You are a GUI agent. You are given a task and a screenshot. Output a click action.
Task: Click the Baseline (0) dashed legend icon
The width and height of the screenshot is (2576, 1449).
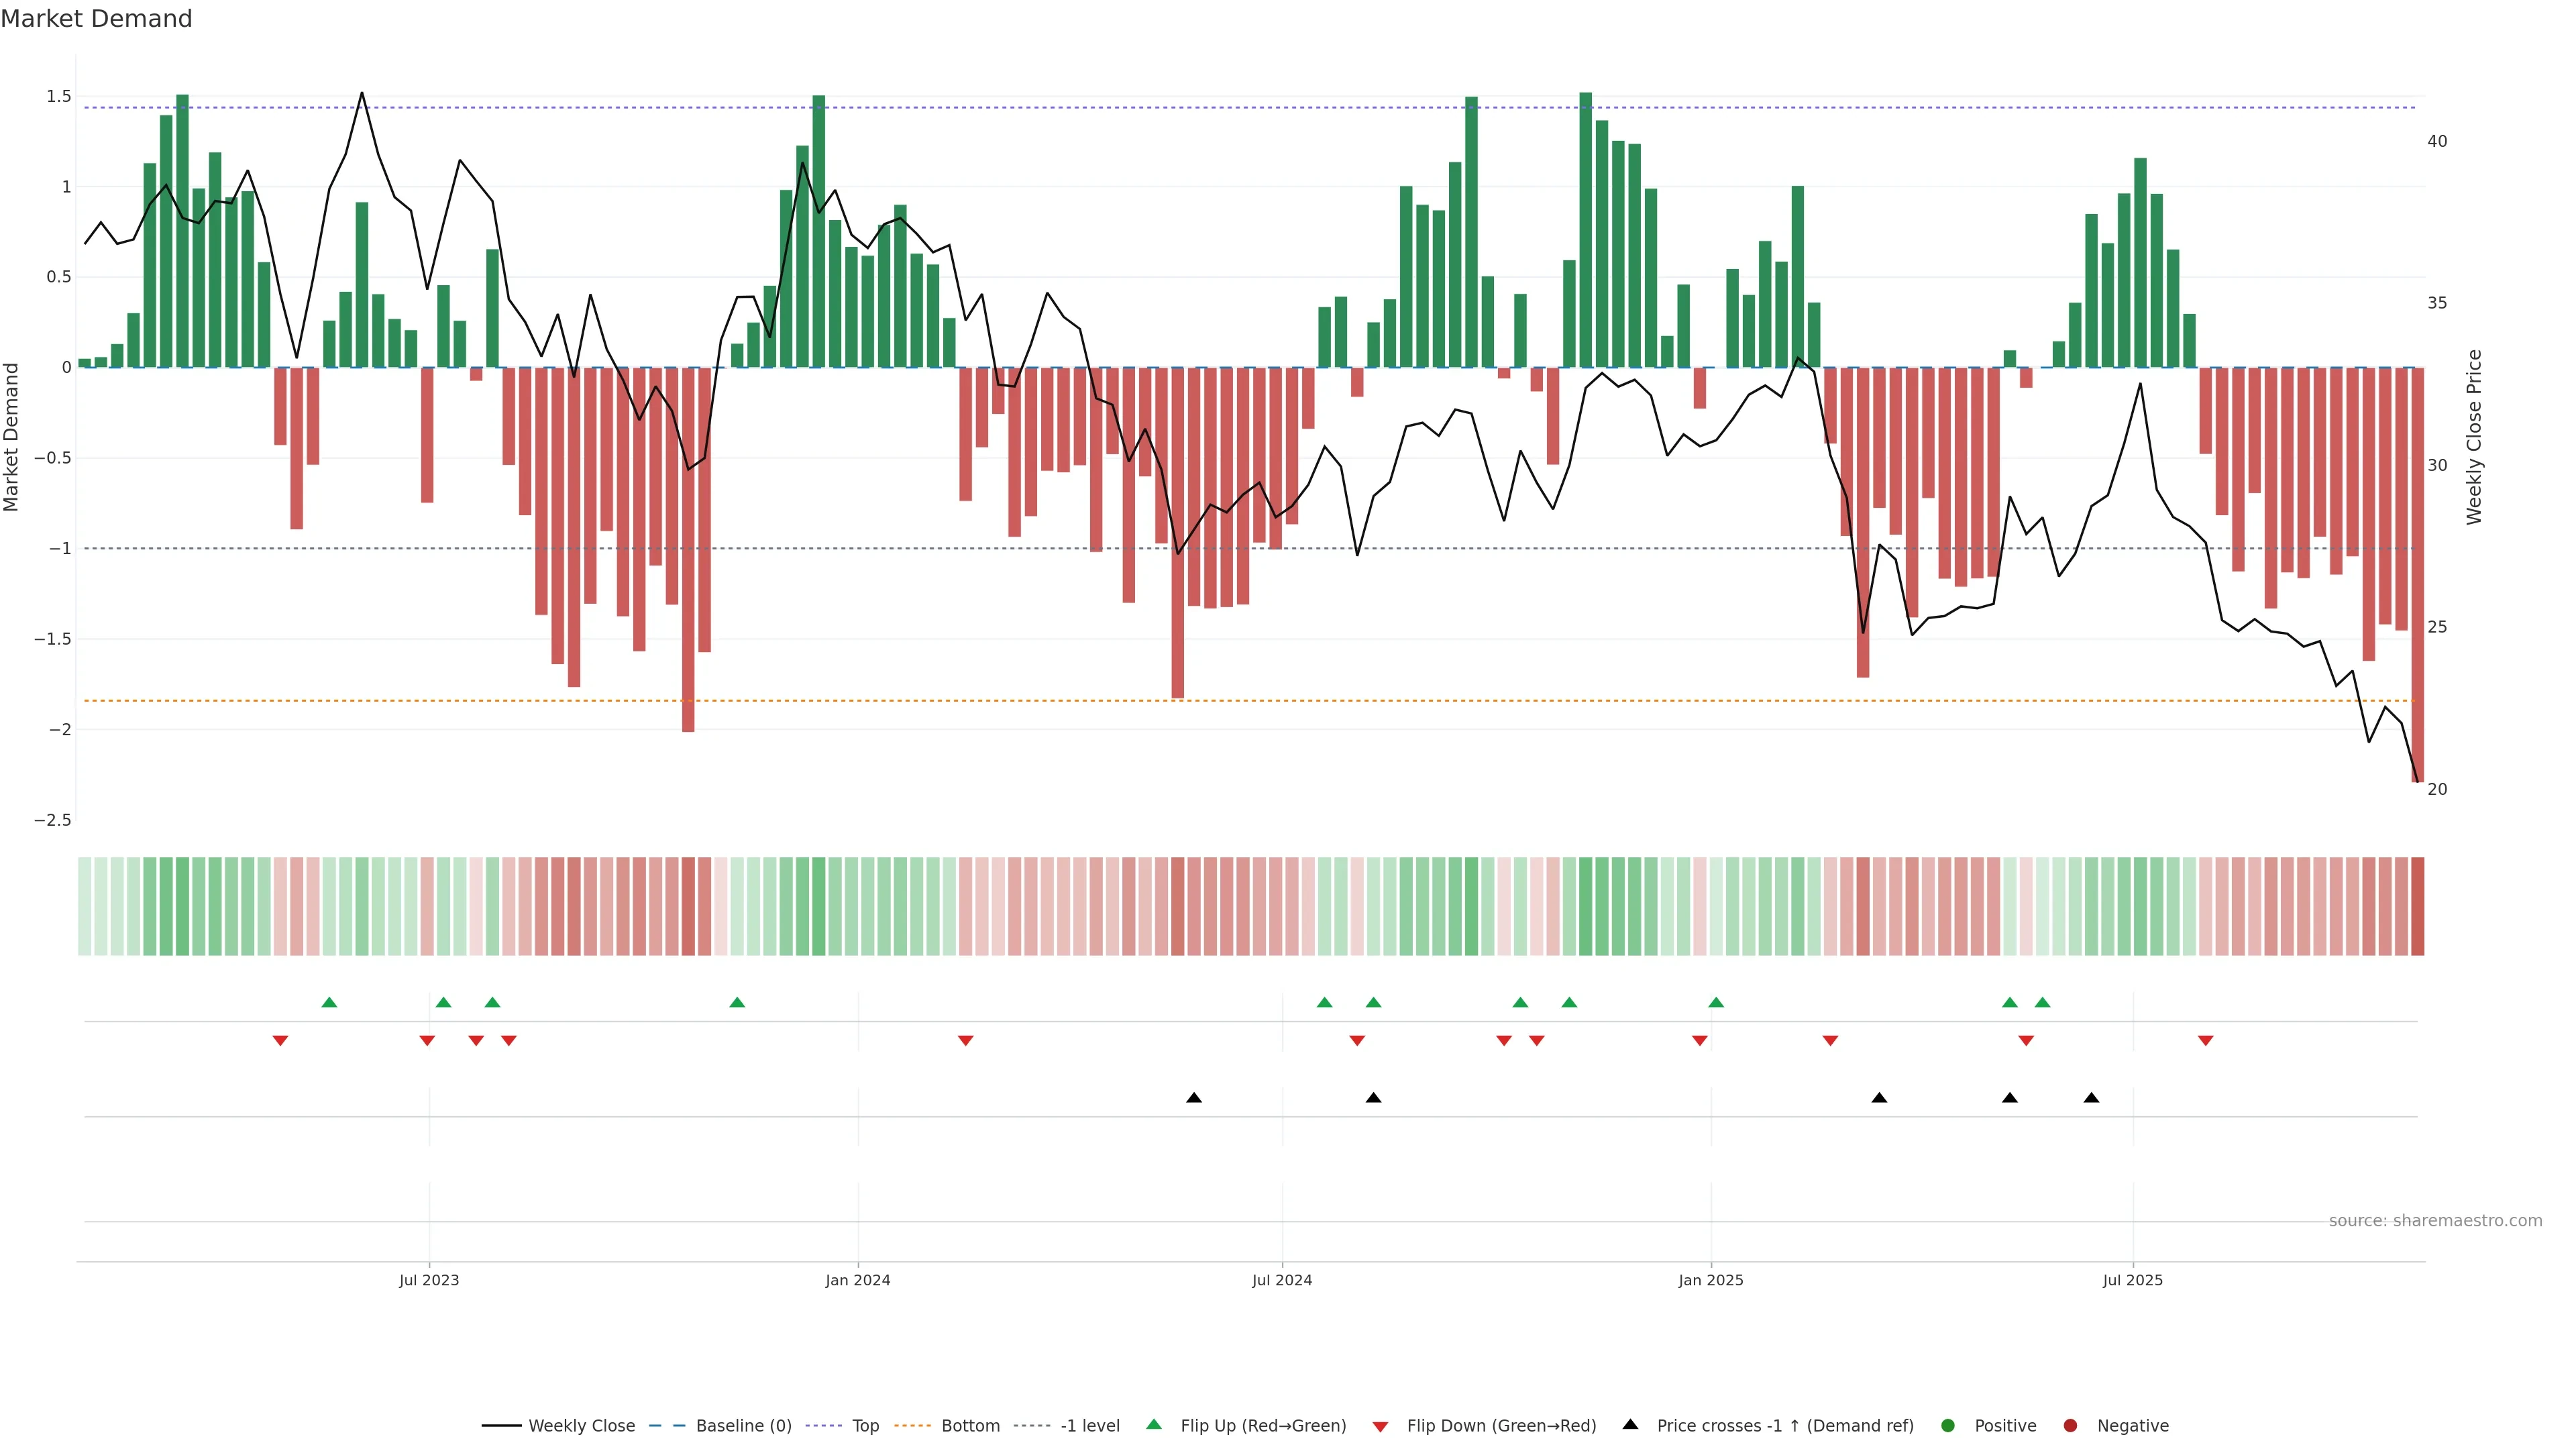tap(668, 1425)
